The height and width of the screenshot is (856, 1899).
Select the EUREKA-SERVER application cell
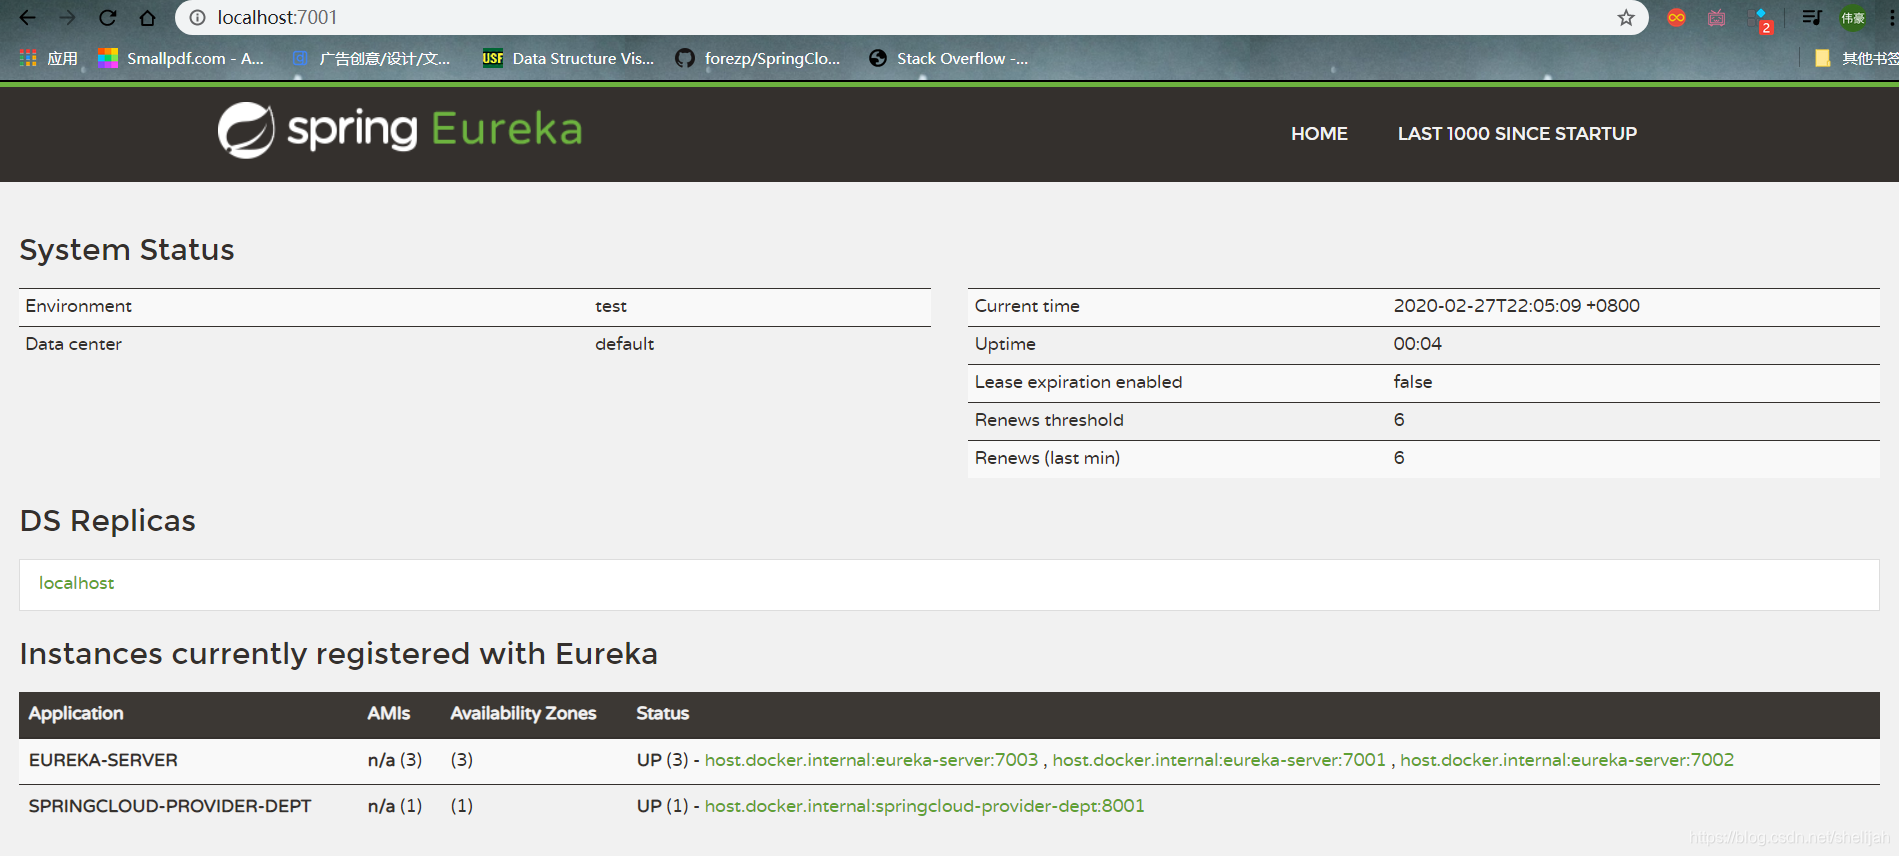point(103,760)
